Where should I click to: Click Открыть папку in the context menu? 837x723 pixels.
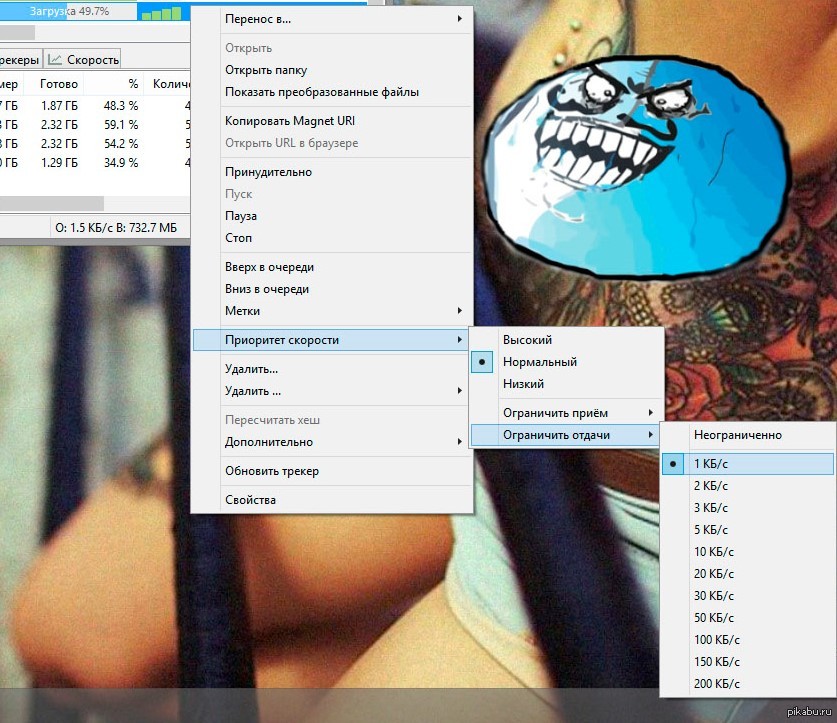pos(266,70)
